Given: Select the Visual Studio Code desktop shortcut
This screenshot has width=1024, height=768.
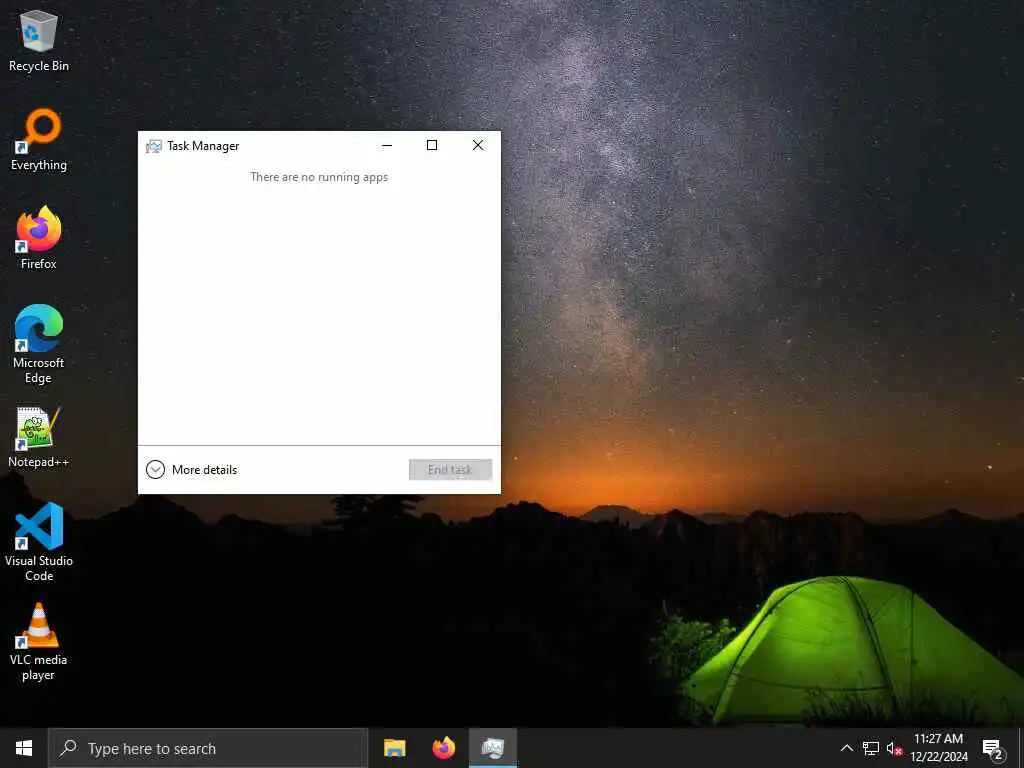Looking at the screenshot, I should (39, 541).
